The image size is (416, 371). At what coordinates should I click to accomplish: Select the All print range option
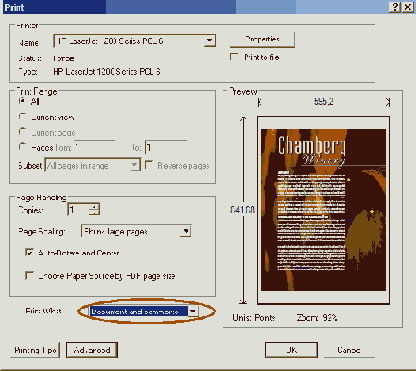23,100
